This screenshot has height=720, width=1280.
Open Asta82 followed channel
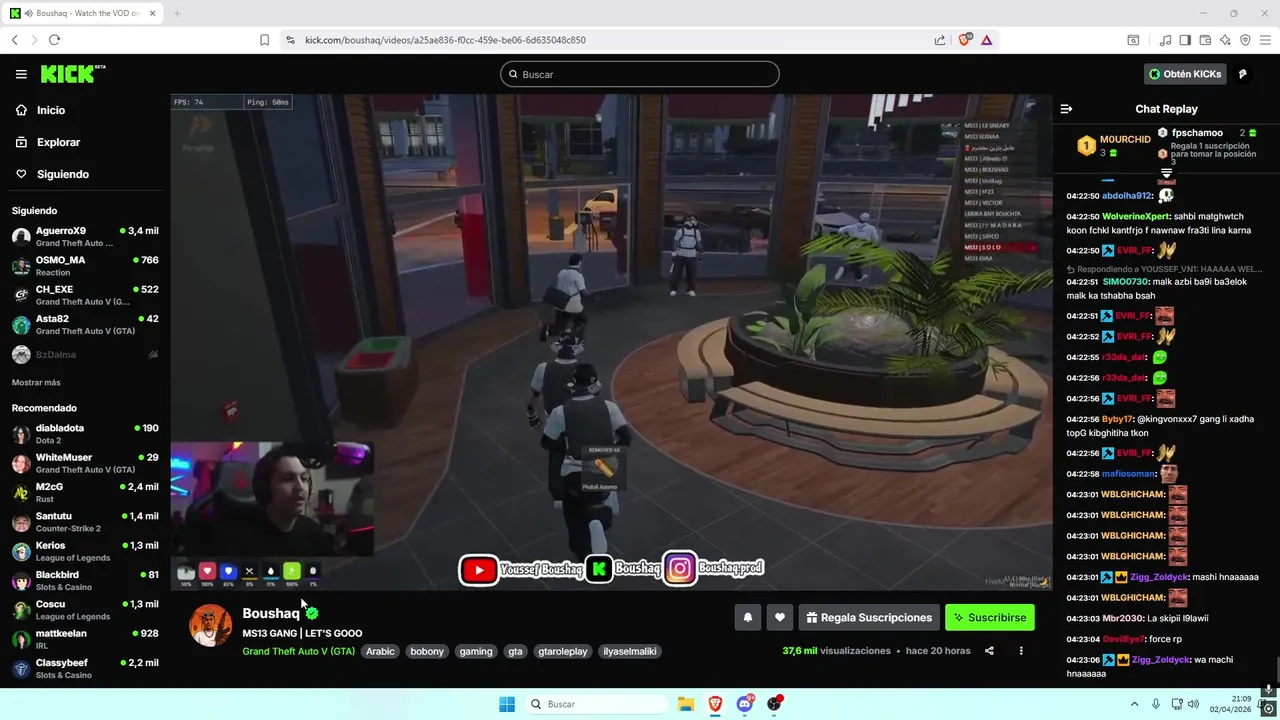[85, 325]
